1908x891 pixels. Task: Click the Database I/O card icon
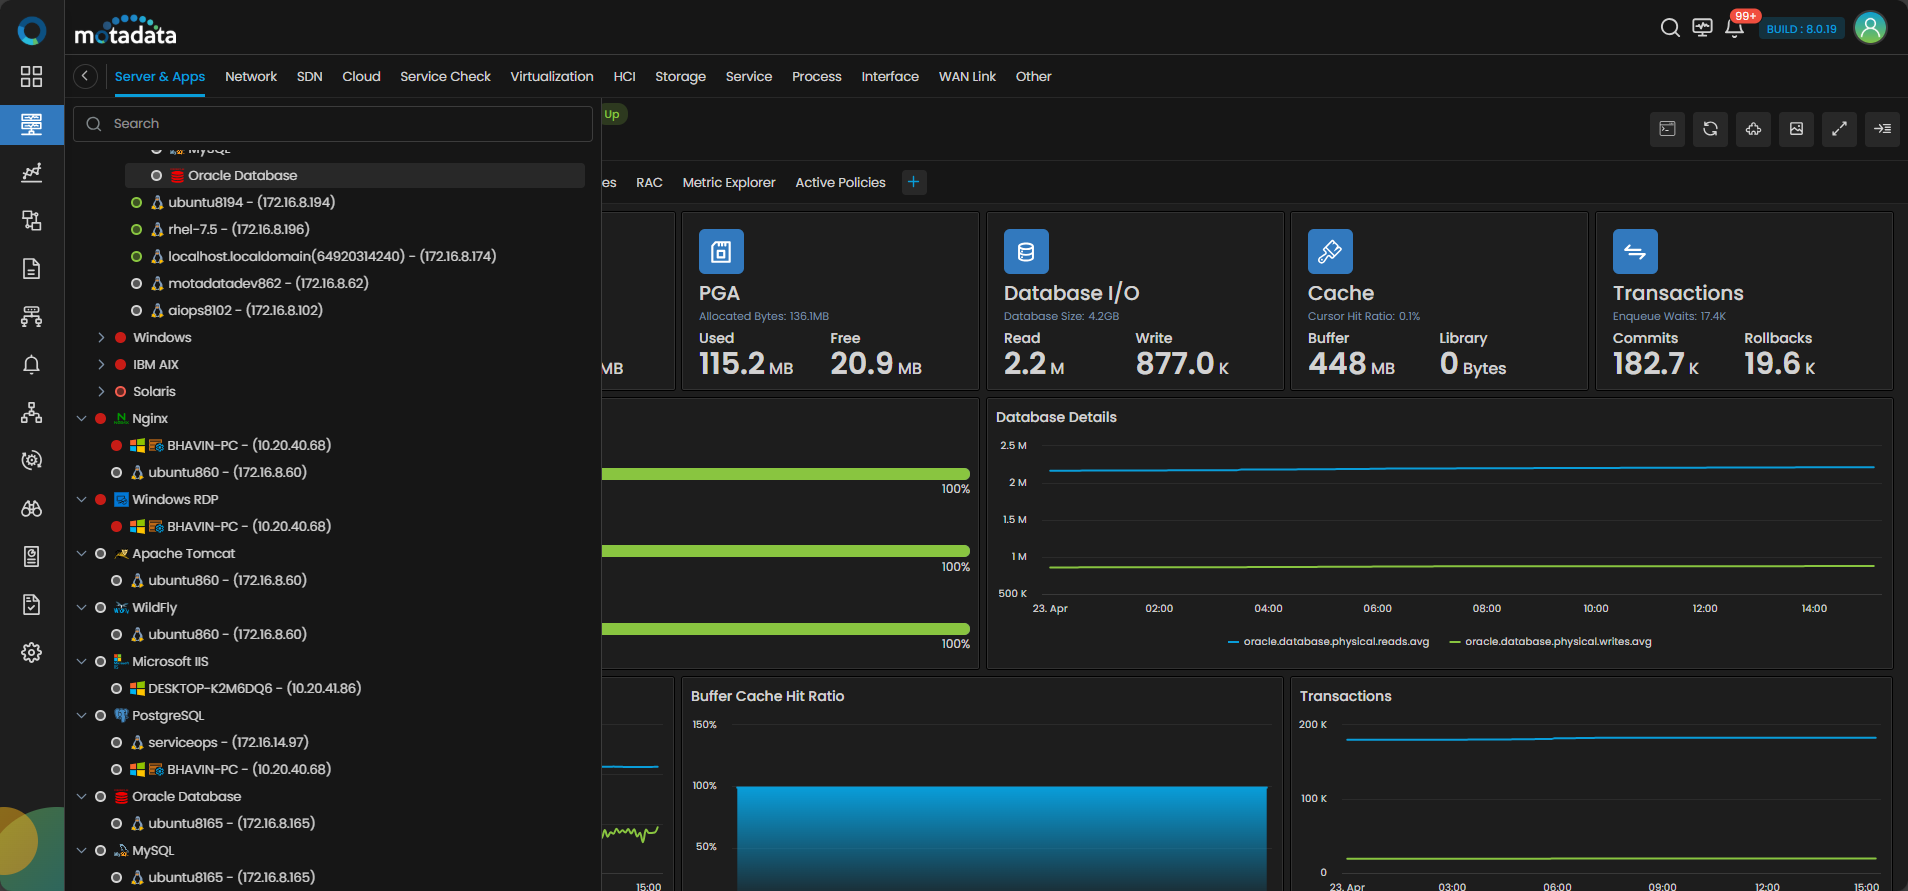pyautogui.click(x=1026, y=252)
